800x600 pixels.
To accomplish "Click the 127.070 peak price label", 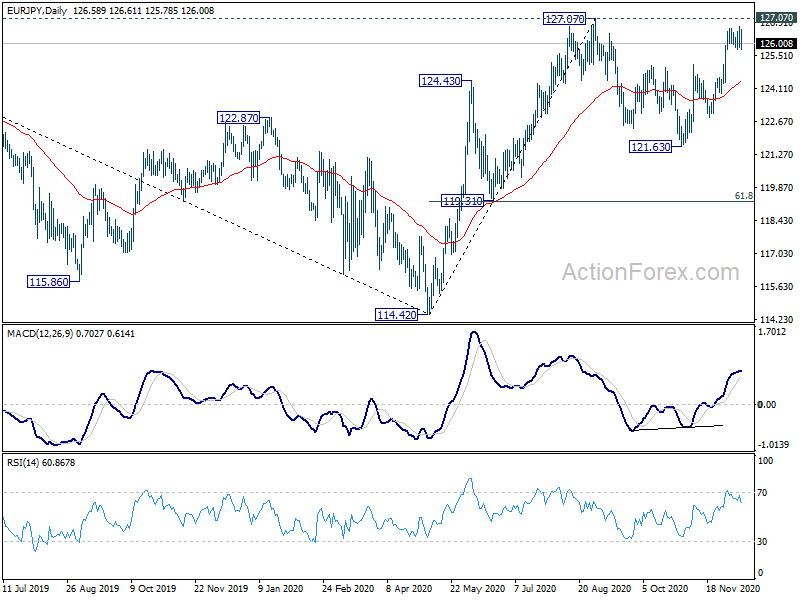I will (x=564, y=19).
